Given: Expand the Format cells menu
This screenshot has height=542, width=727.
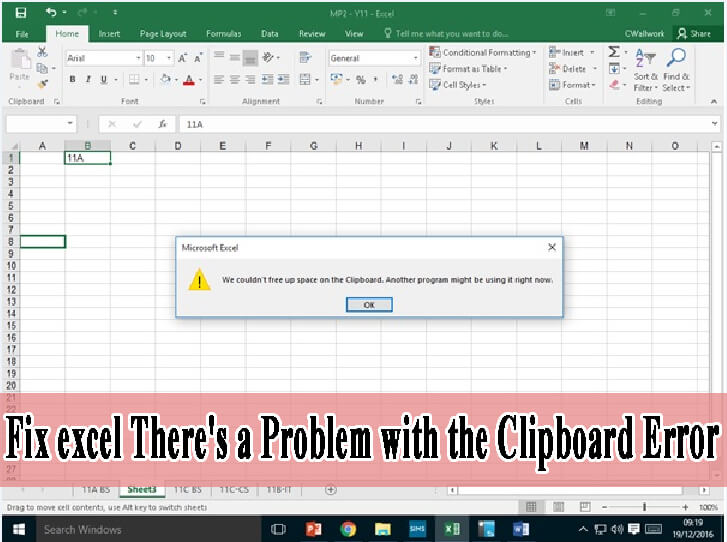Looking at the screenshot, I should tap(573, 85).
